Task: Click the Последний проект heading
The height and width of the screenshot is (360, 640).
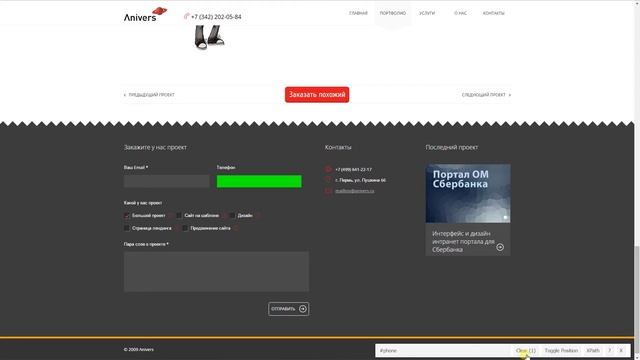Action: coord(451,147)
